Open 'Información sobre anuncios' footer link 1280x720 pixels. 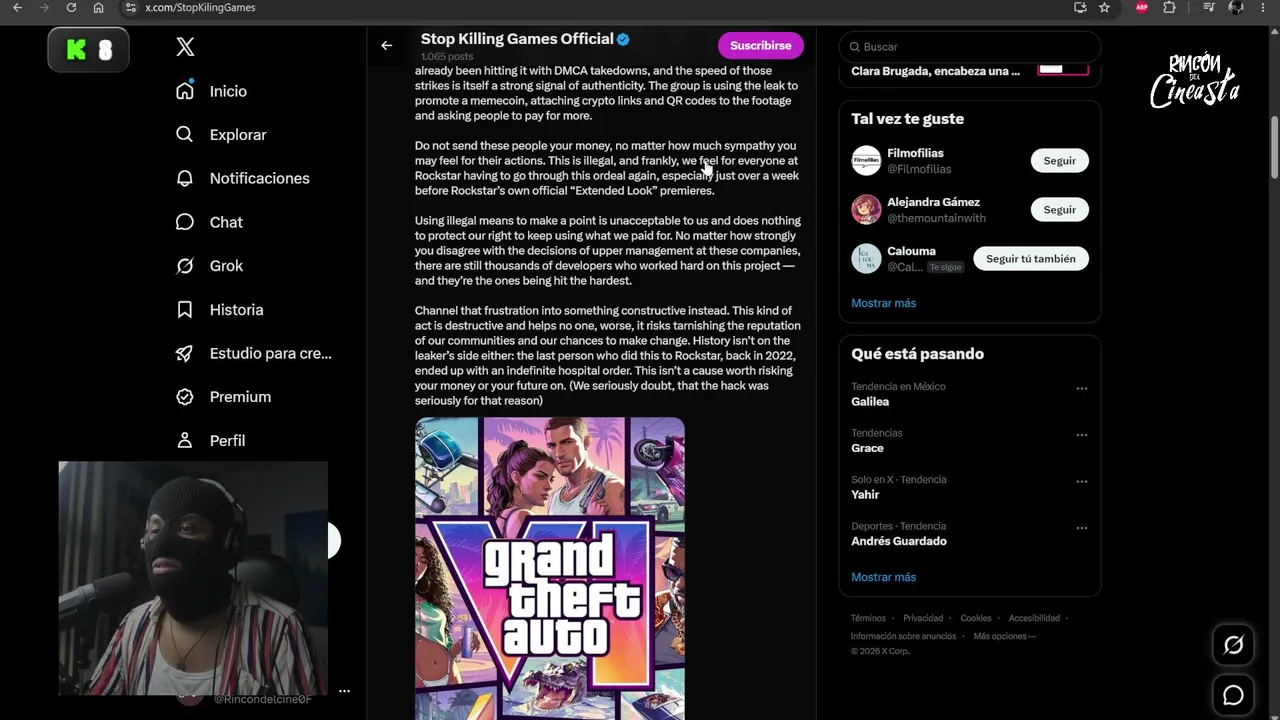tap(904, 636)
